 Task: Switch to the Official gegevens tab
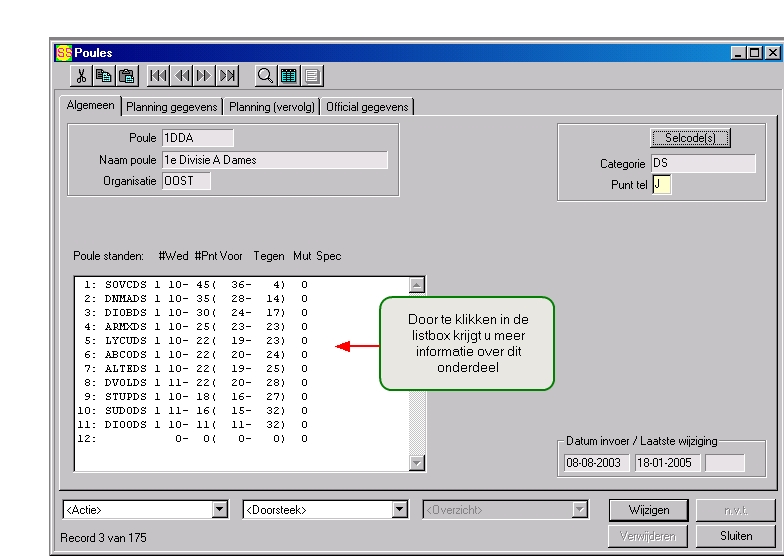click(x=368, y=106)
